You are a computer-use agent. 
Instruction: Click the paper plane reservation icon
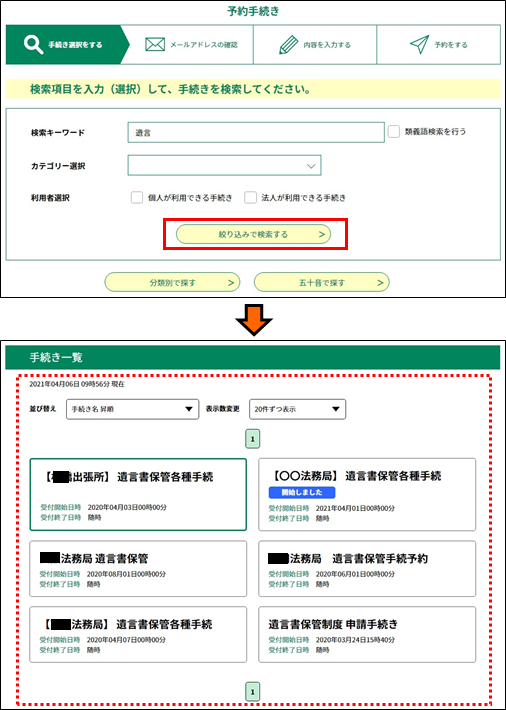[x=419, y=44]
